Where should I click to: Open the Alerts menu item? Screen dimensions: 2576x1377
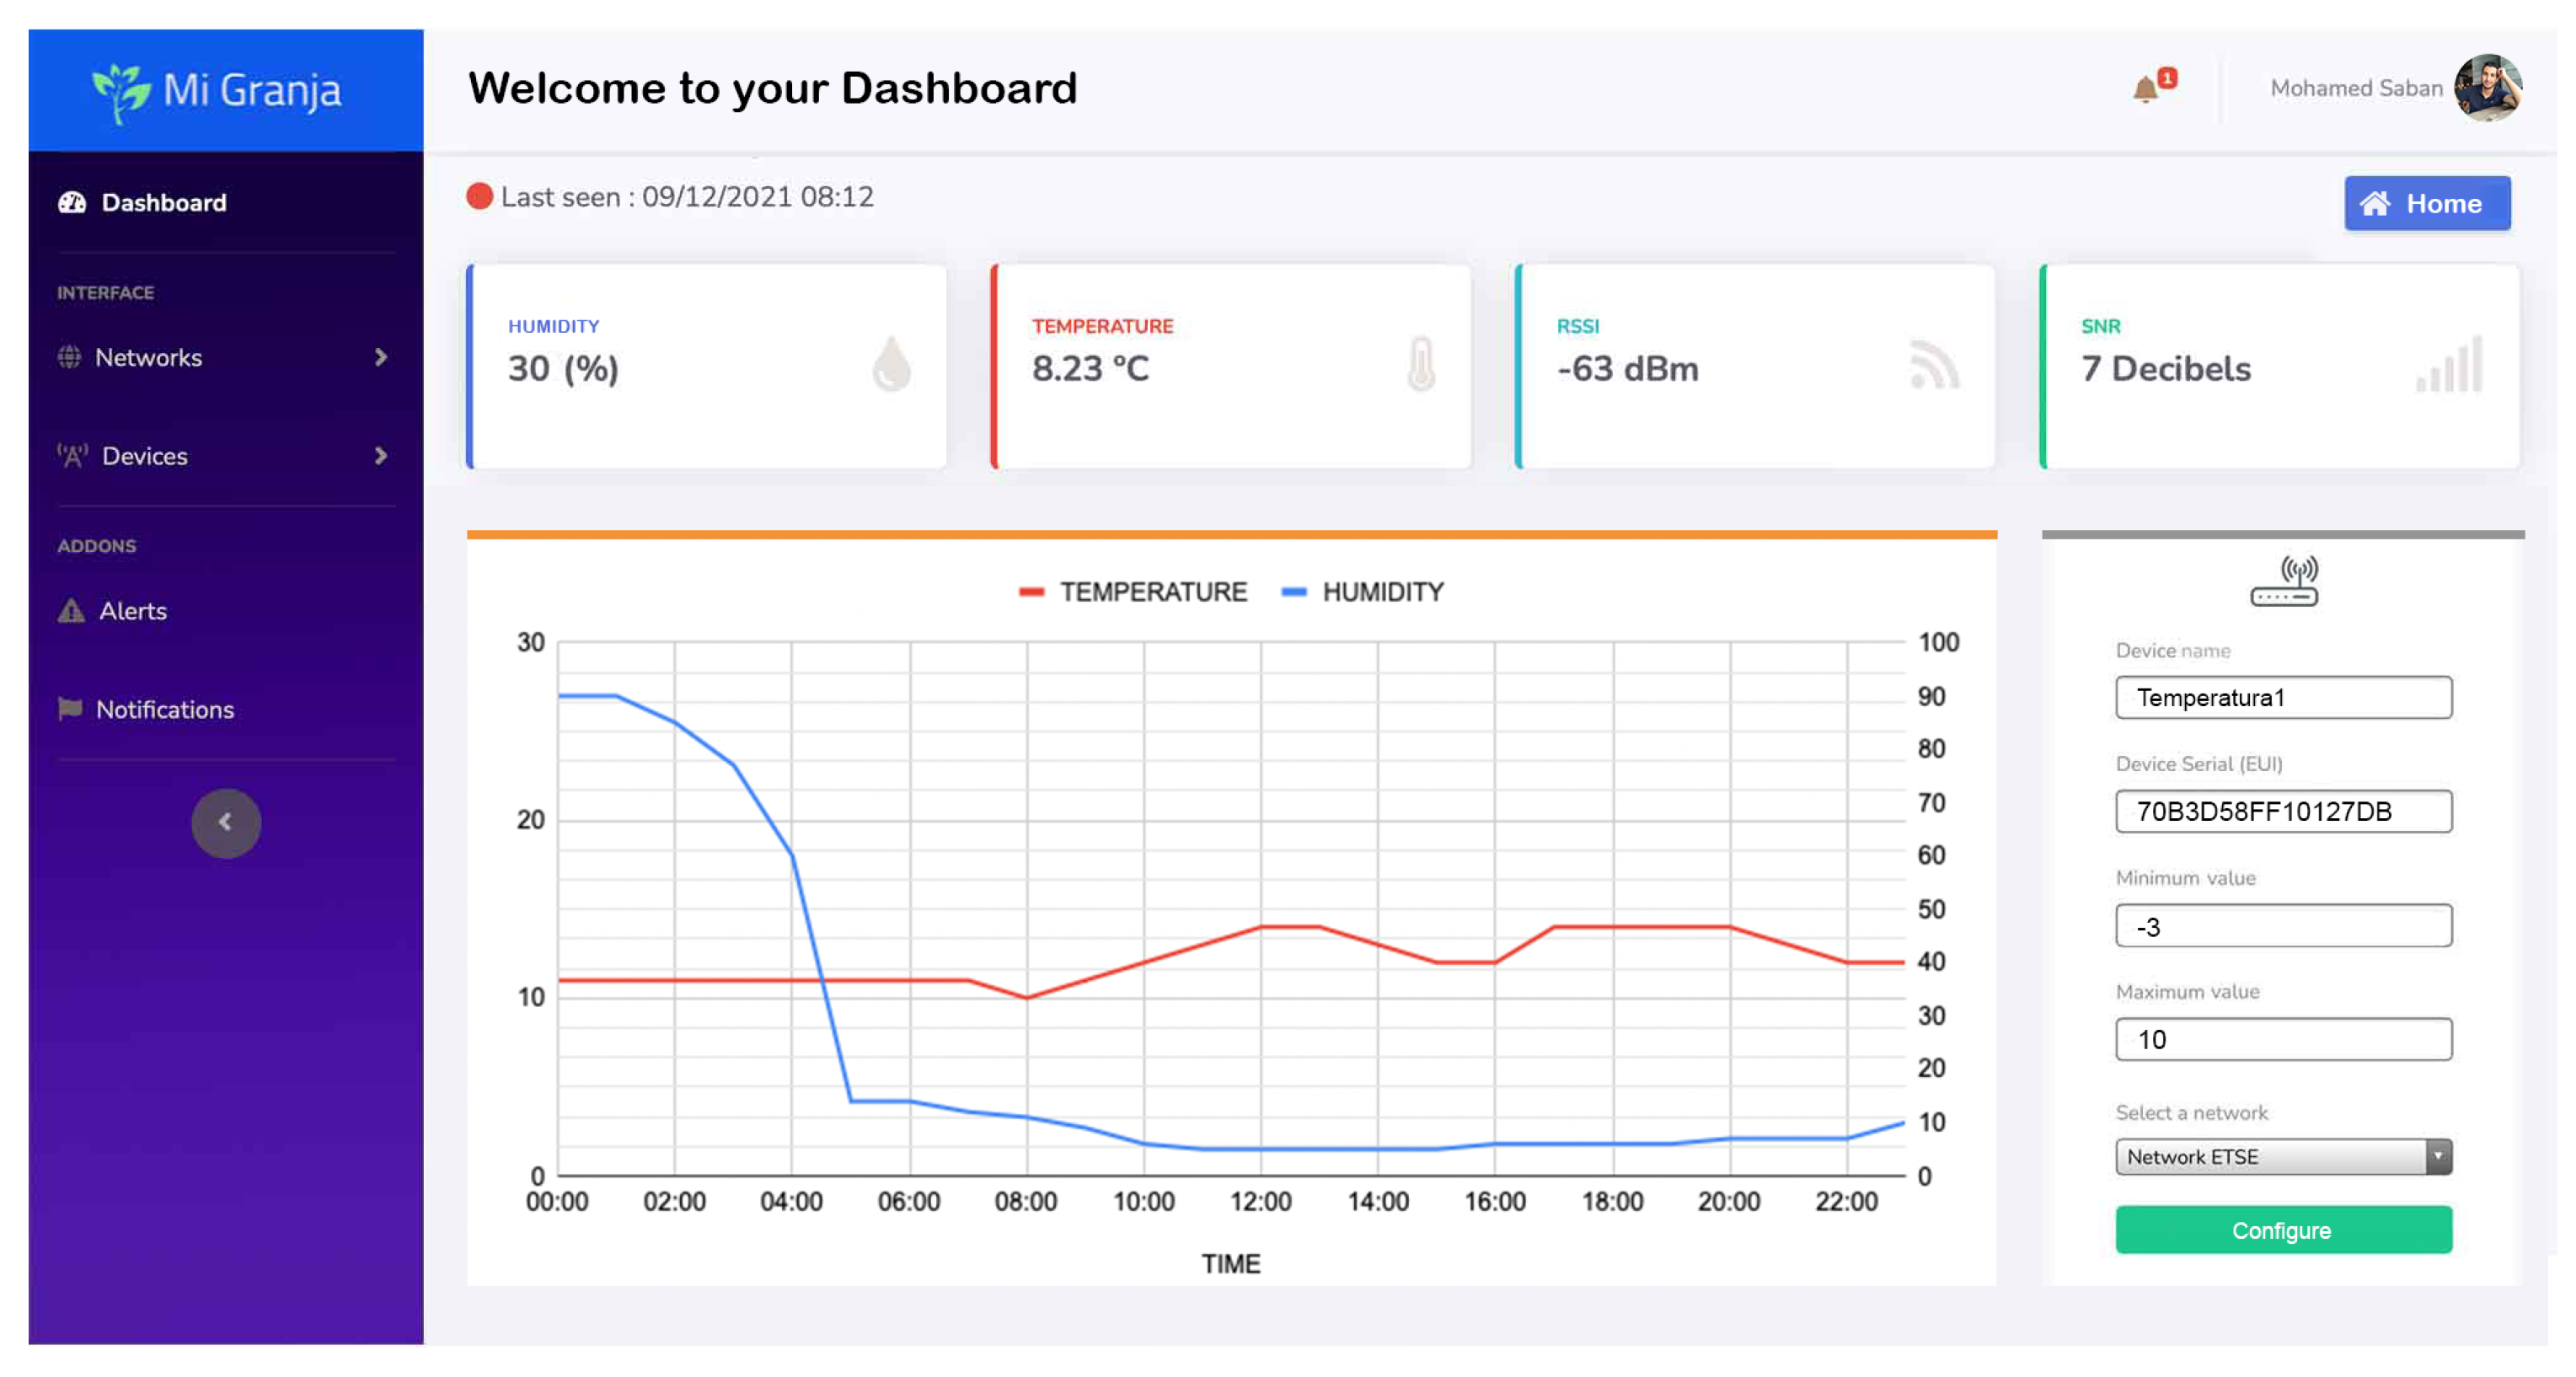coord(132,611)
